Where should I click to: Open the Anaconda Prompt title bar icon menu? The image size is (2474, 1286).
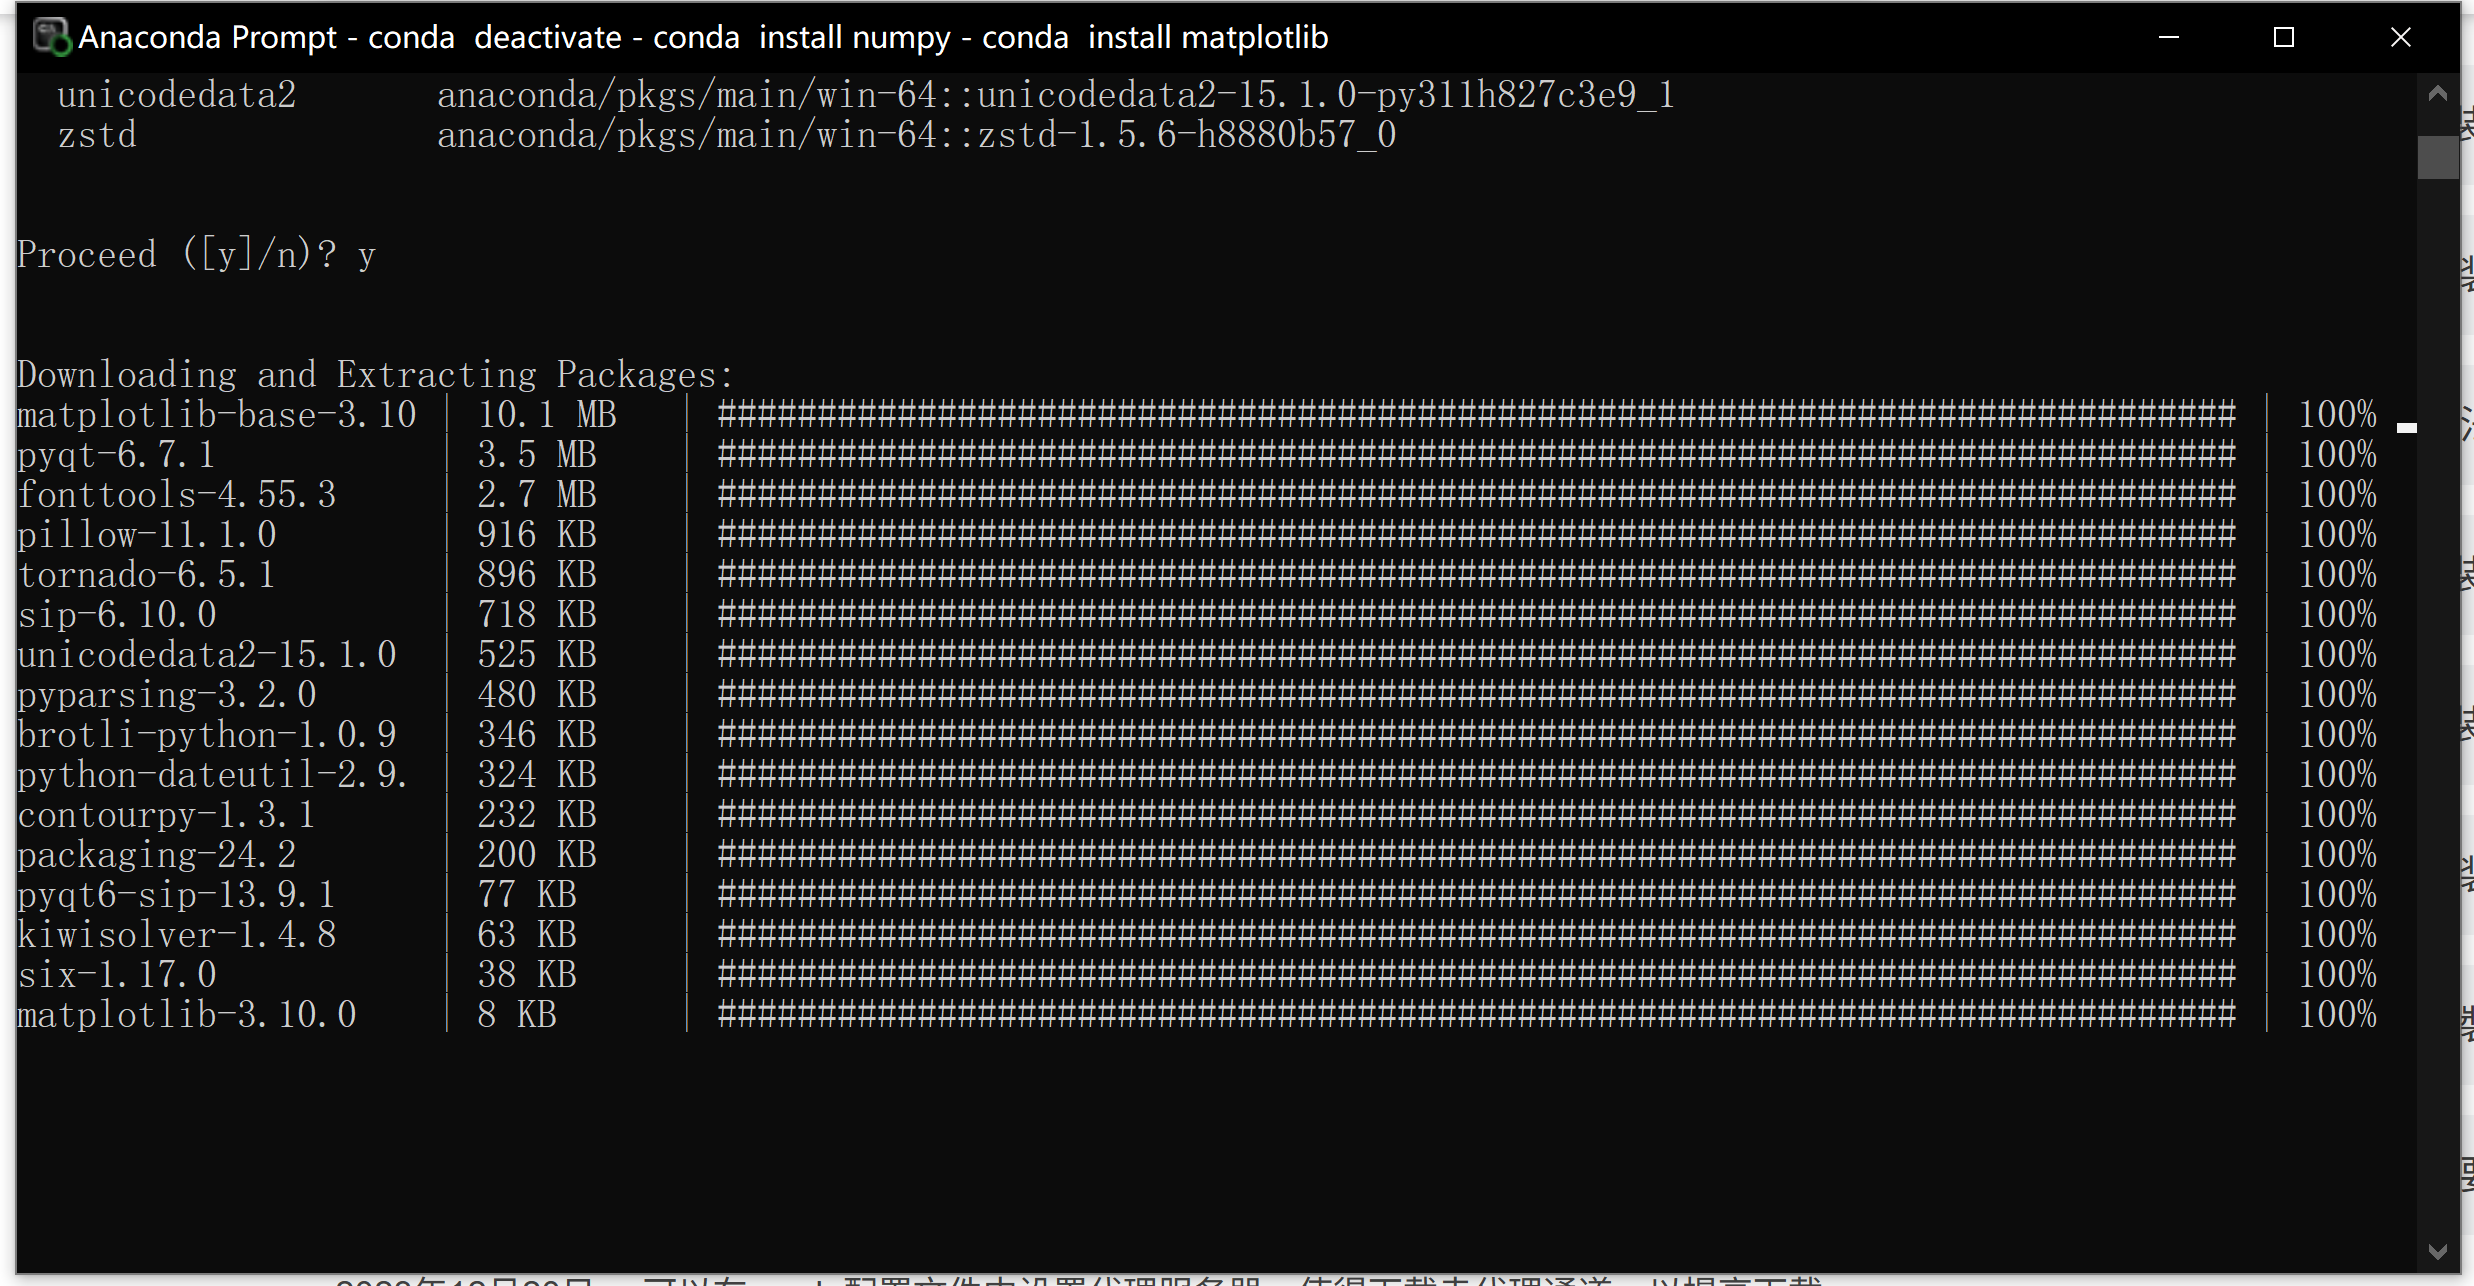(50, 37)
